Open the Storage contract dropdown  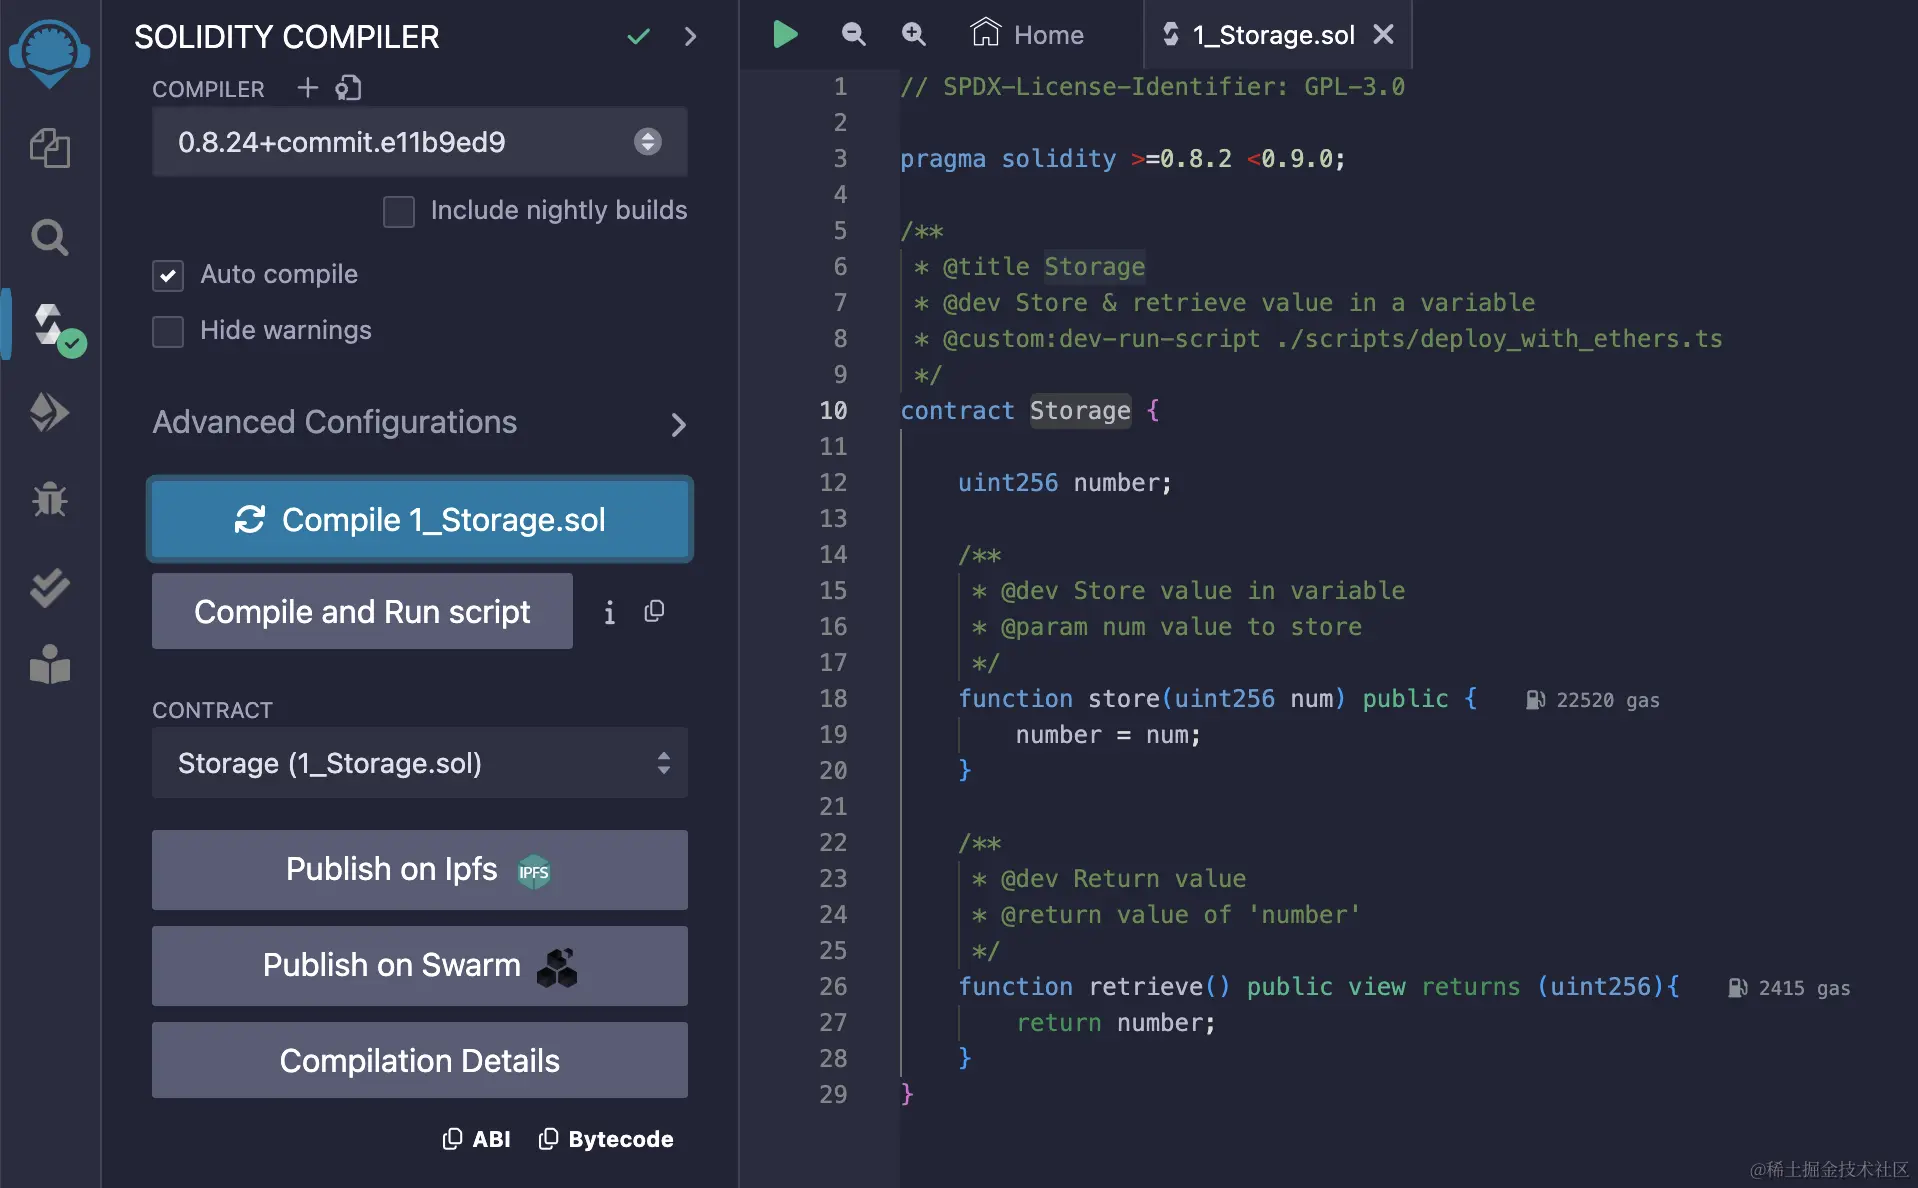point(420,763)
